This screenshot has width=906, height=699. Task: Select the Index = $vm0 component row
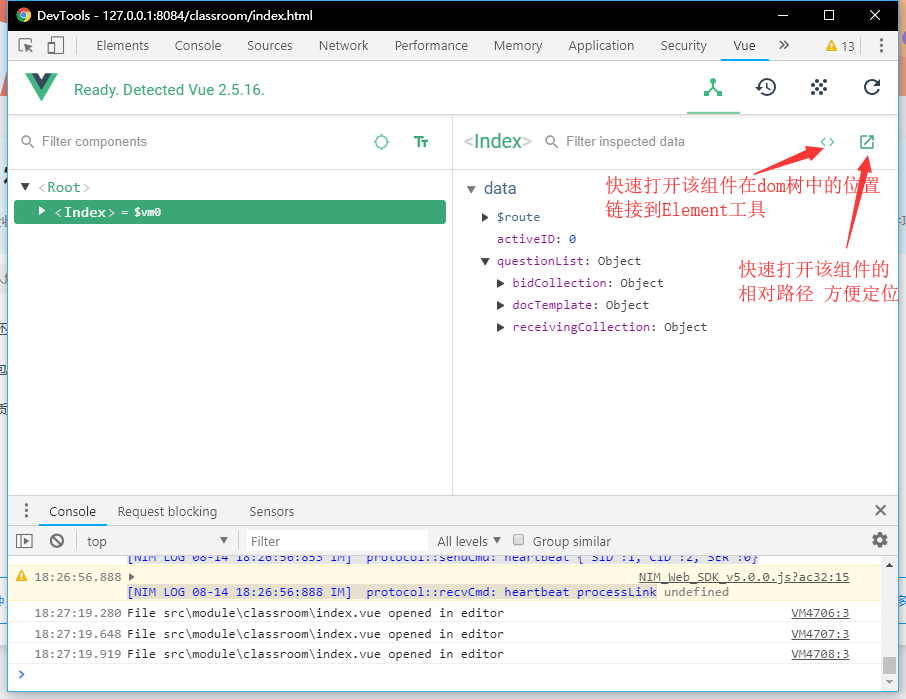pos(230,212)
